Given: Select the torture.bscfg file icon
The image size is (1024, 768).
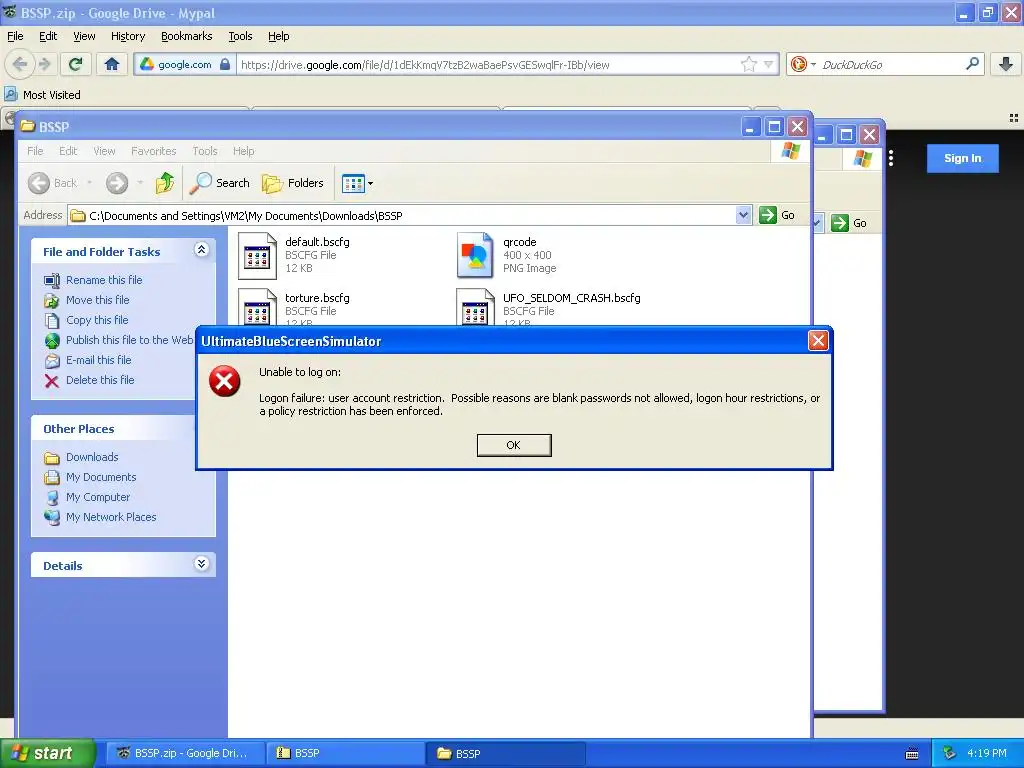Looking at the screenshot, I should point(257,307).
